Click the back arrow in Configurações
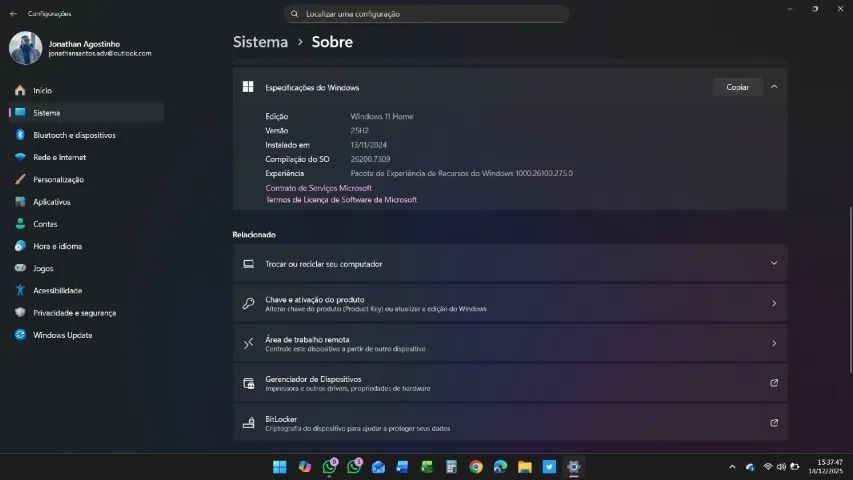853x480 pixels. (x=13, y=14)
